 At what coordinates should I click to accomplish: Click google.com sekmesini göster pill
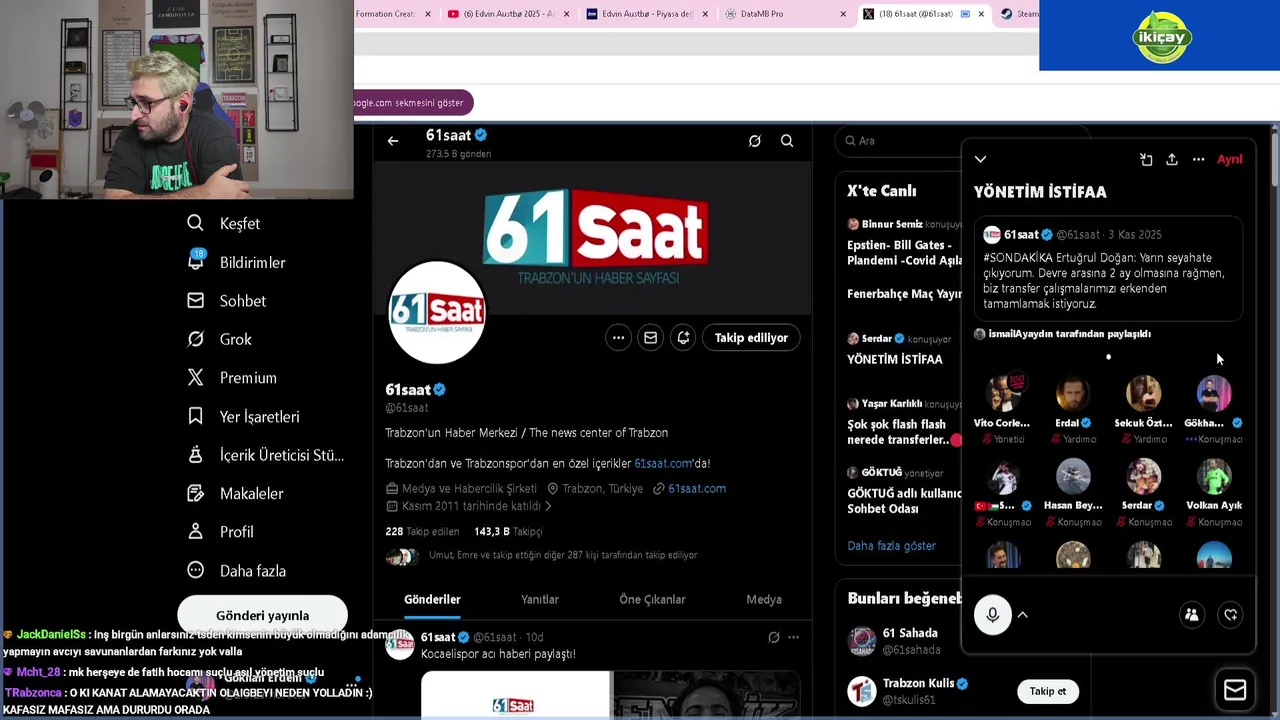pyautogui.click(x=412, y=103)
